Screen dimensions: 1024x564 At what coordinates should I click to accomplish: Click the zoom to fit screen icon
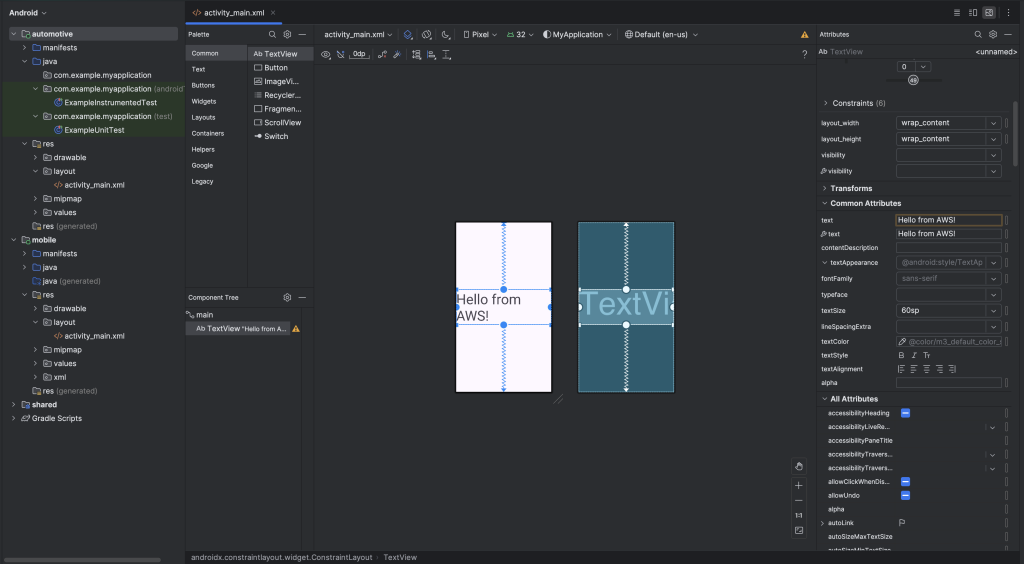pos(798,530)
